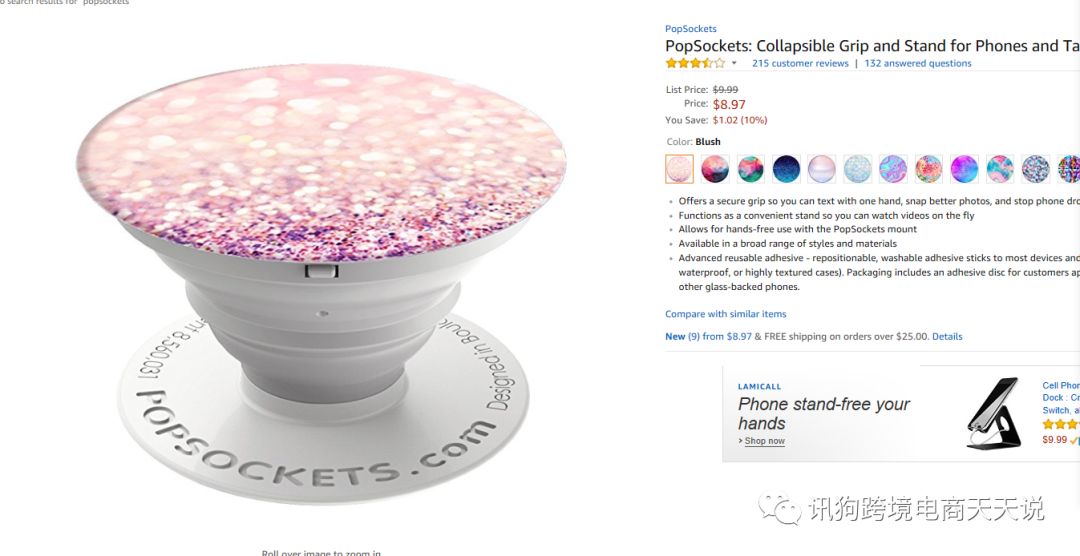Select the magenta to blue gradient swatch

point(964,169)
